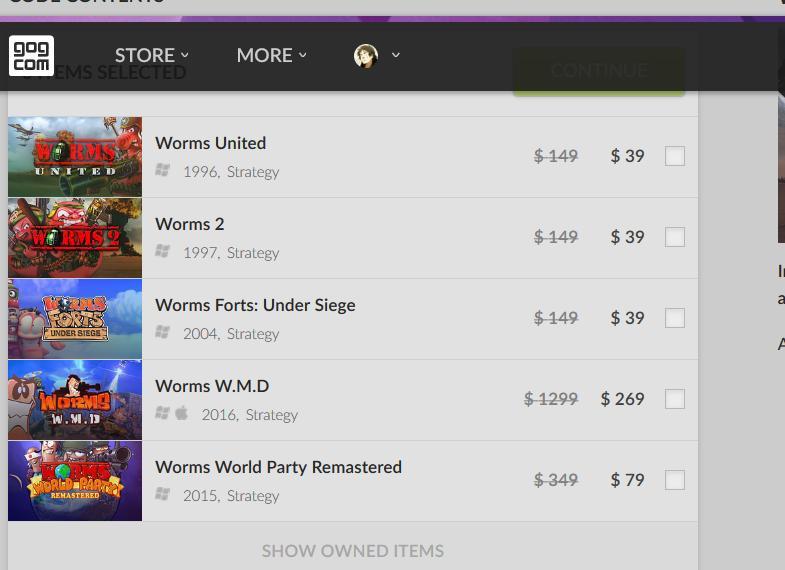Image resolution: width=785 pixels, height=570 pixels.
Task: Click the GOG.com logo
Action: click(x=31, y=56)
